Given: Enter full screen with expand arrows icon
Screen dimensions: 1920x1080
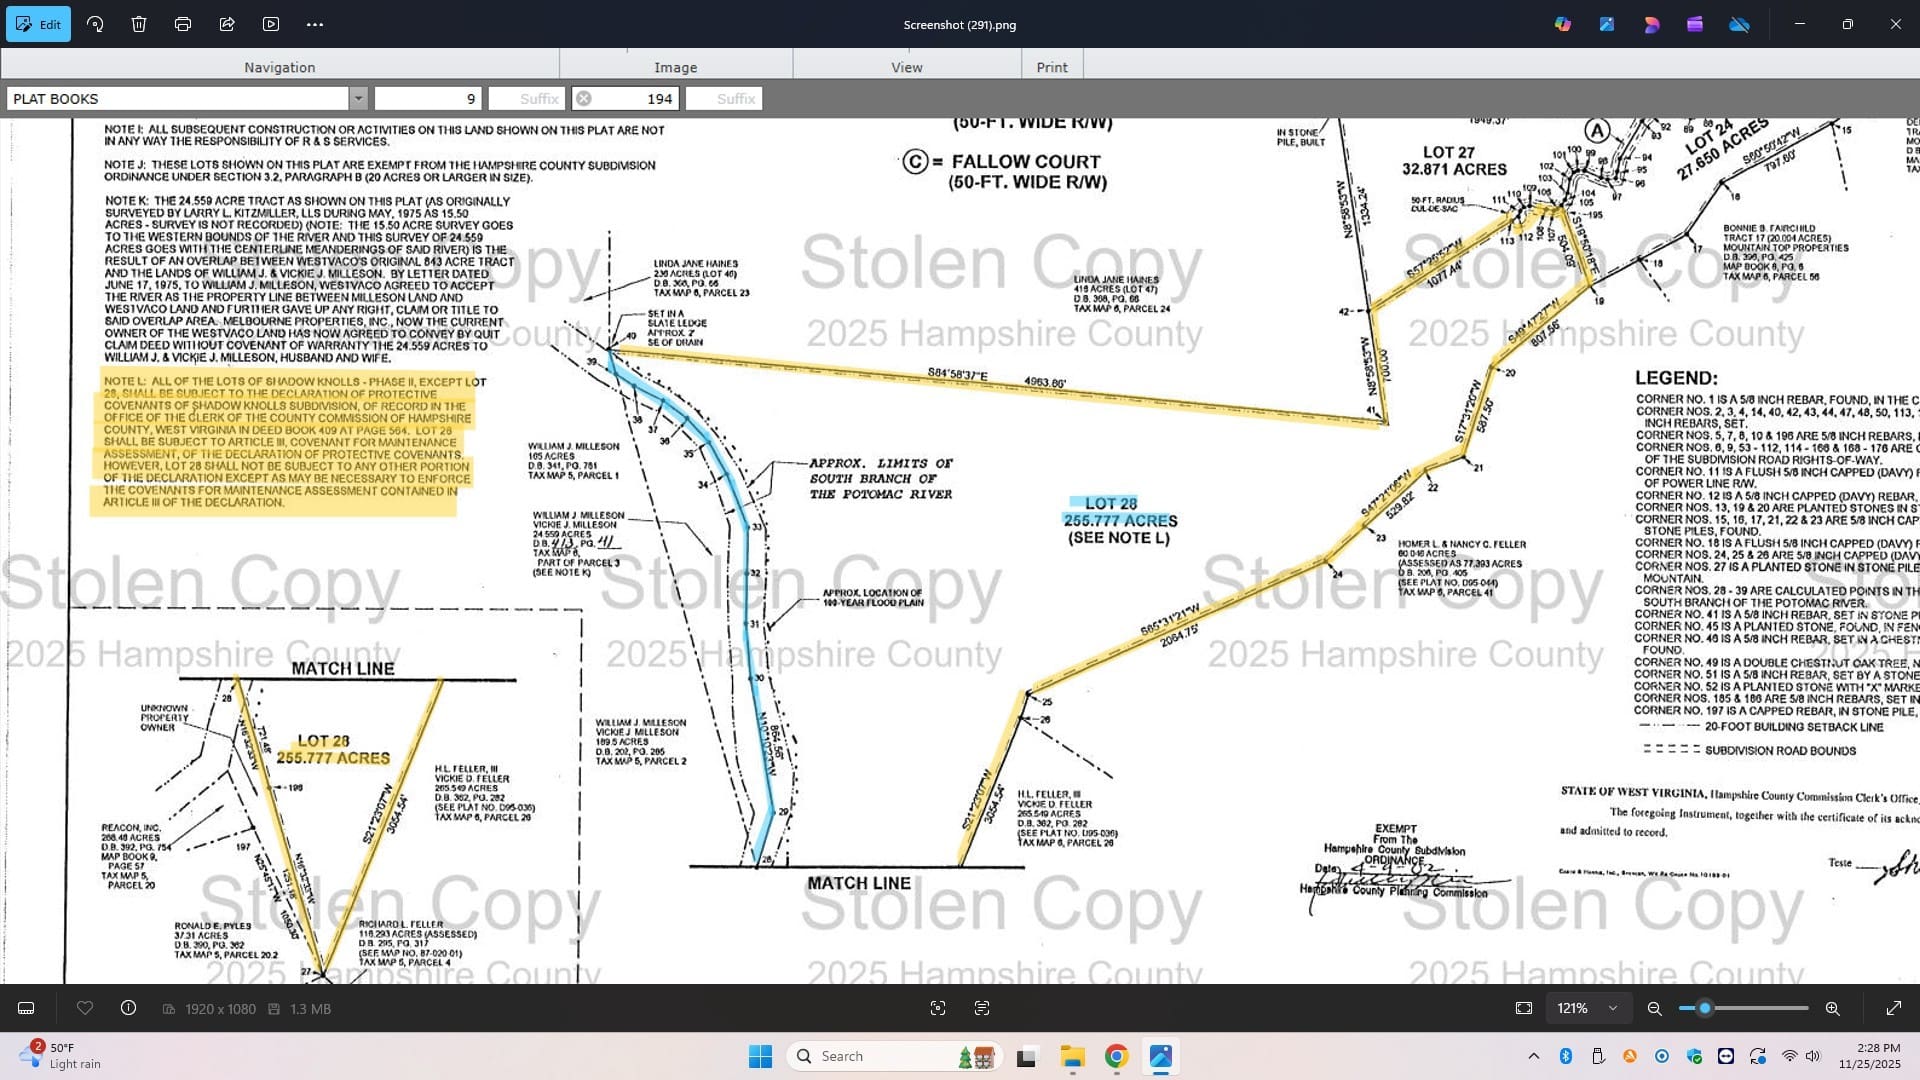Looking at the screenshot, I should [1893, 1008].
